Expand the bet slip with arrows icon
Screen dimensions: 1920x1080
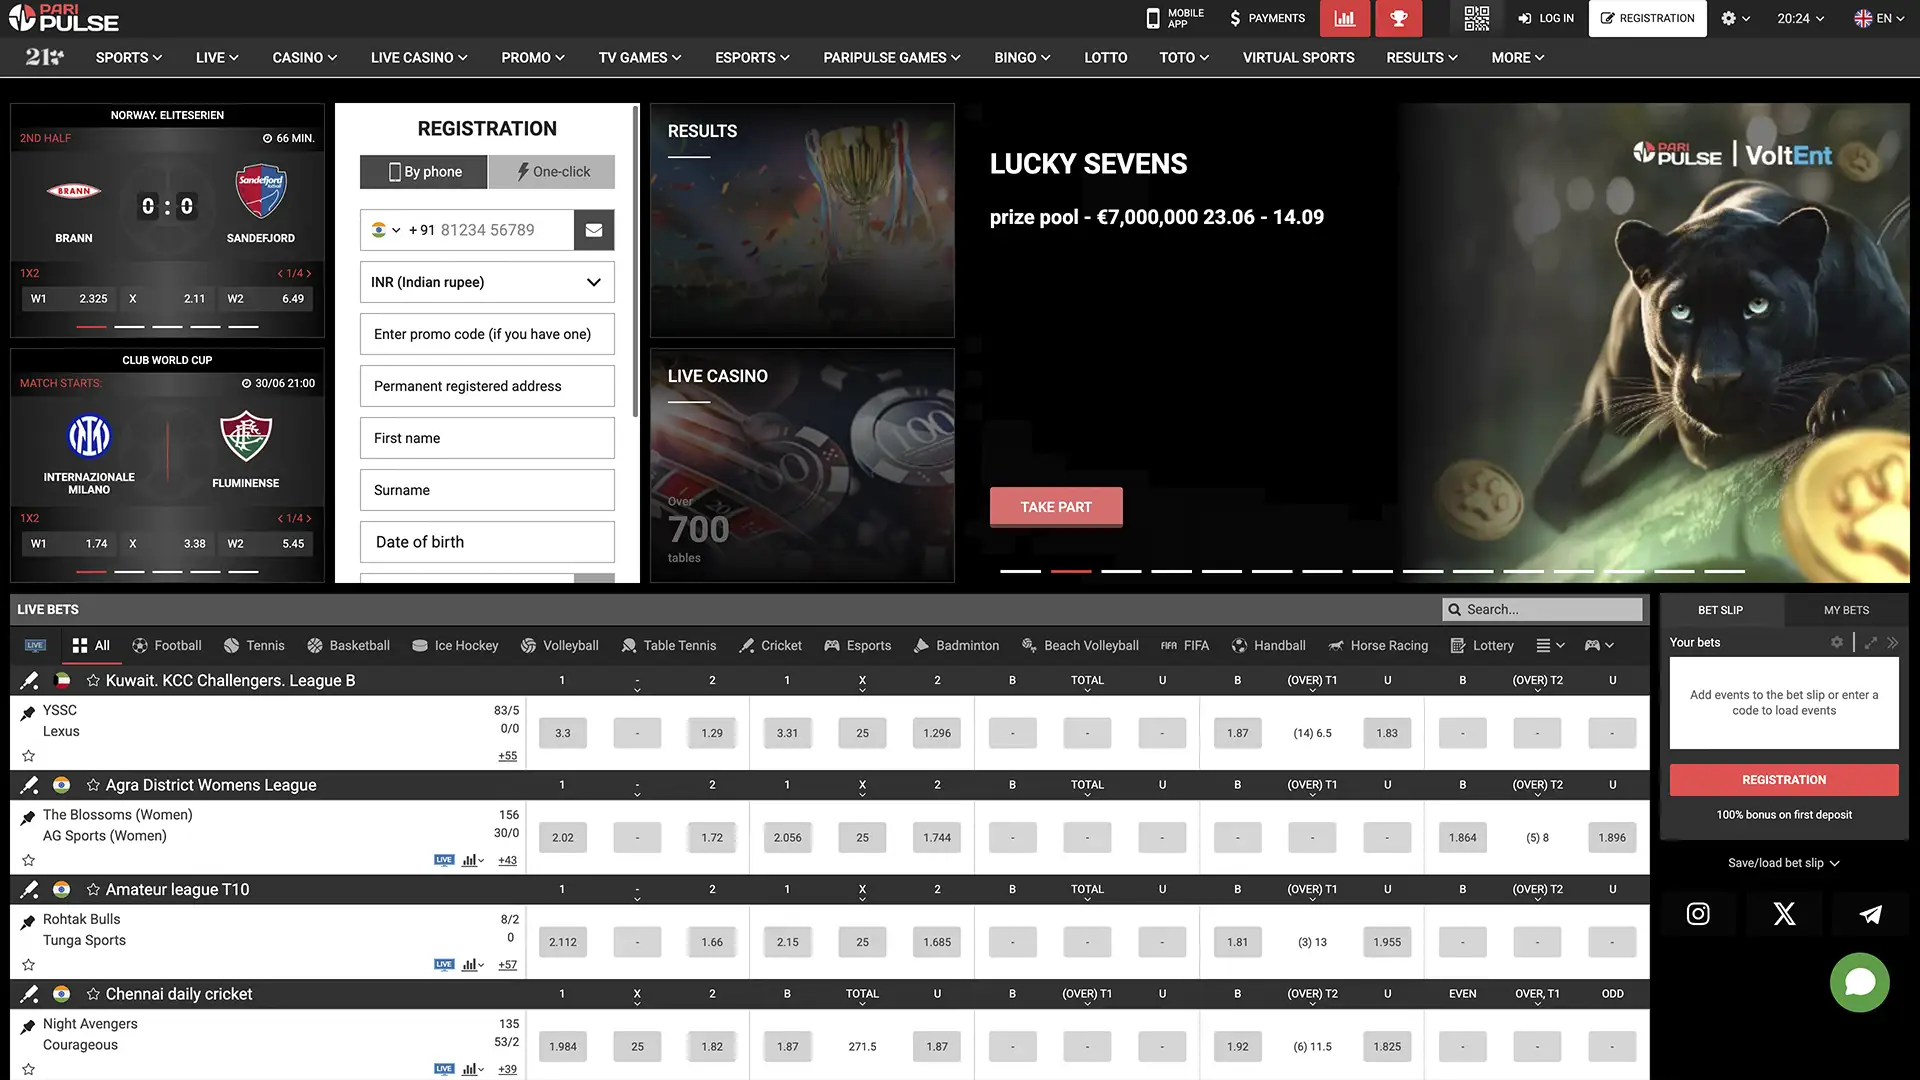point(1871,642)
